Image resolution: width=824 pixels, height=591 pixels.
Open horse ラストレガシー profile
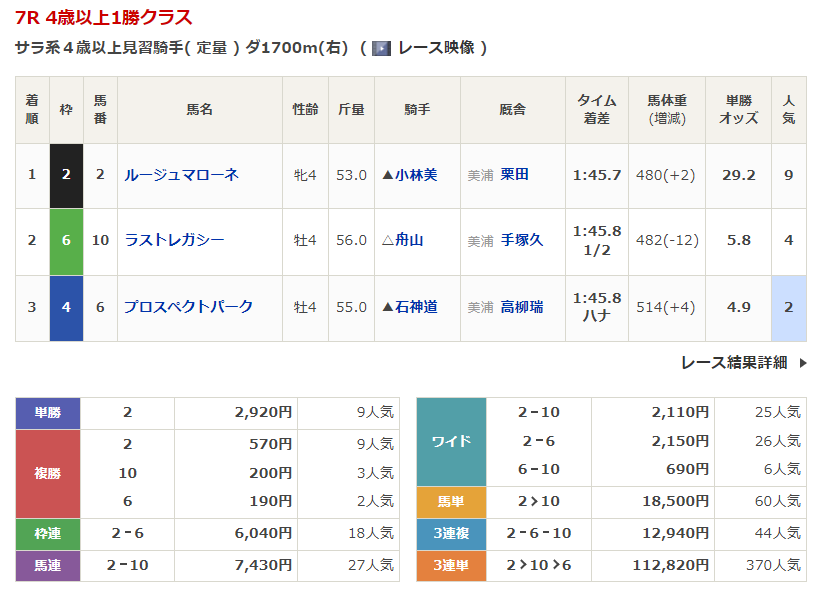[174, 240]
